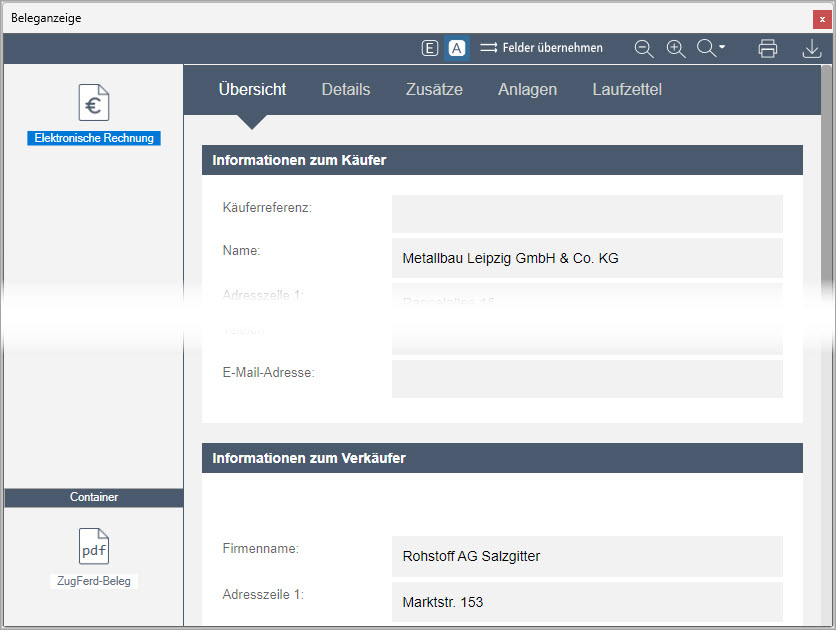Screen dimensions: 836x630
Task: Download the document via download icon
Action: click(x=811, y=49)
